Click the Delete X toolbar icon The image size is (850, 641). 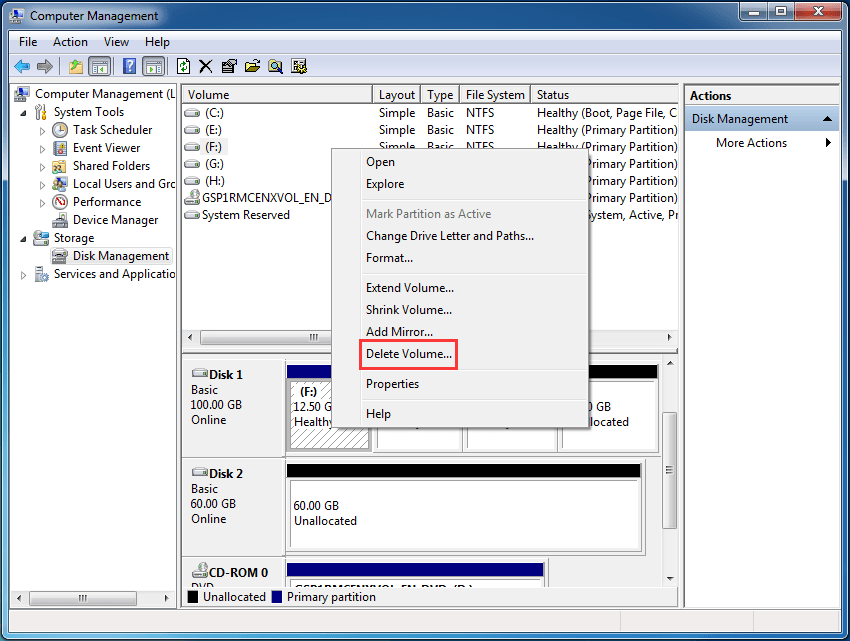tap(205, 67)
